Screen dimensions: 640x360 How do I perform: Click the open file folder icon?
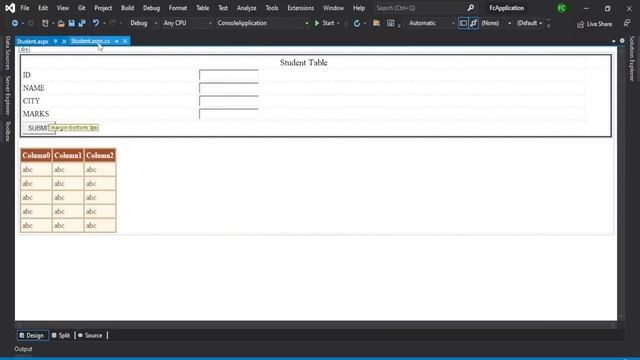click(x=61, y=23)
